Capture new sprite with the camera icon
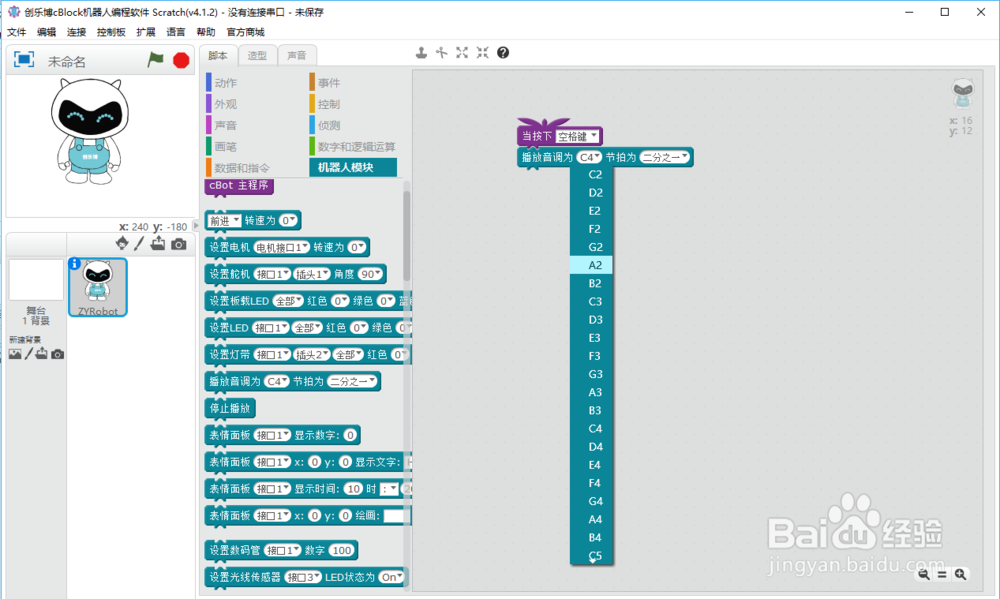1000x599 pixels. click(180, 243)
